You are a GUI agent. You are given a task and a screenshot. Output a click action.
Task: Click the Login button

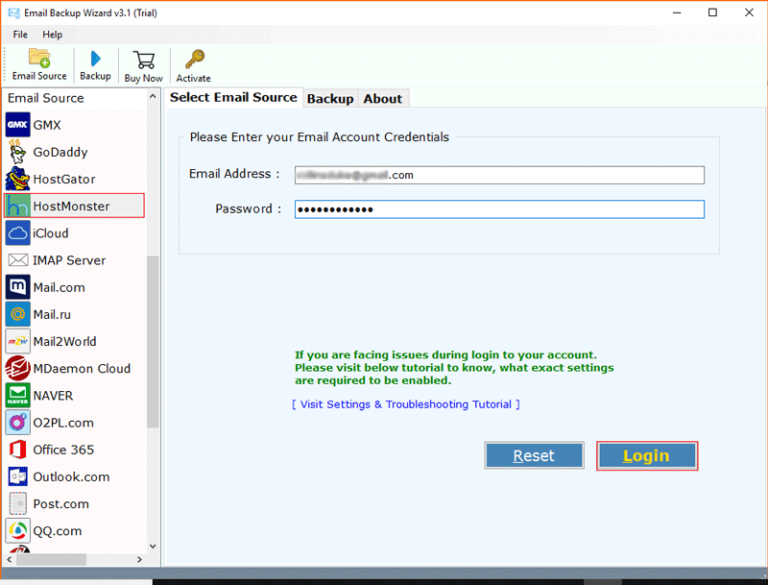tap(647, 456)
